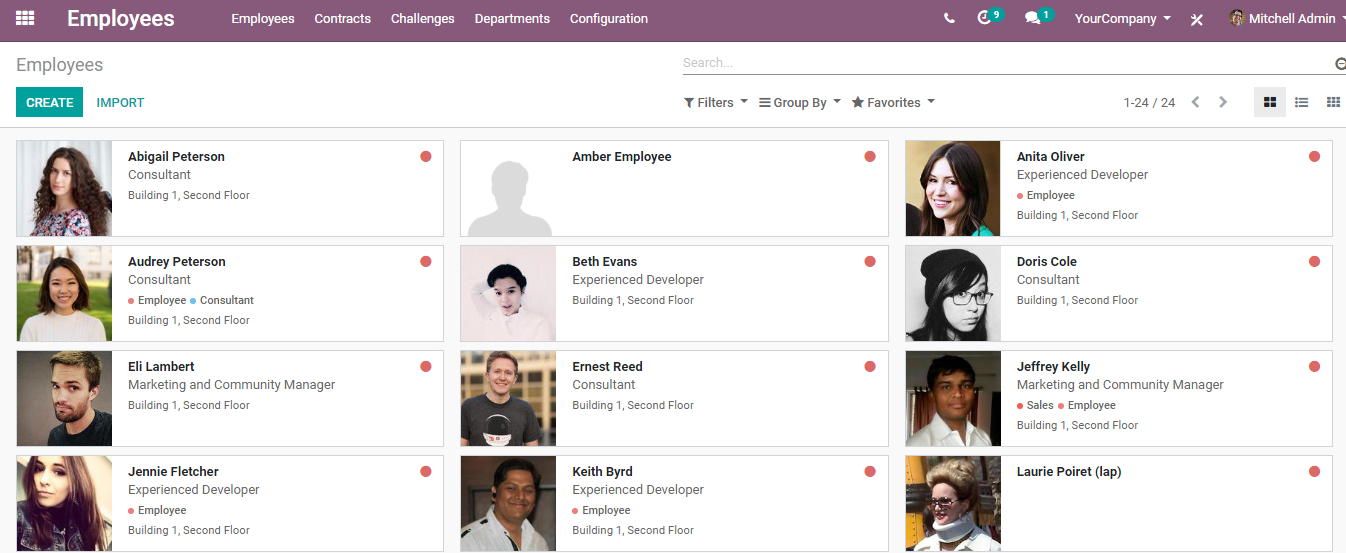Click Eli Lambert's job title text

231,384
